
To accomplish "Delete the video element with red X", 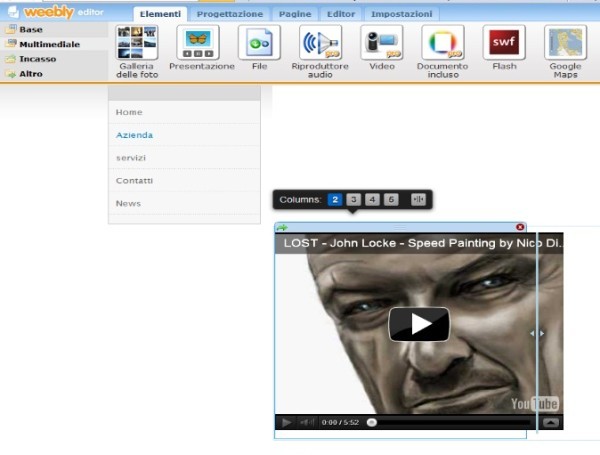I will pos(520,228).
